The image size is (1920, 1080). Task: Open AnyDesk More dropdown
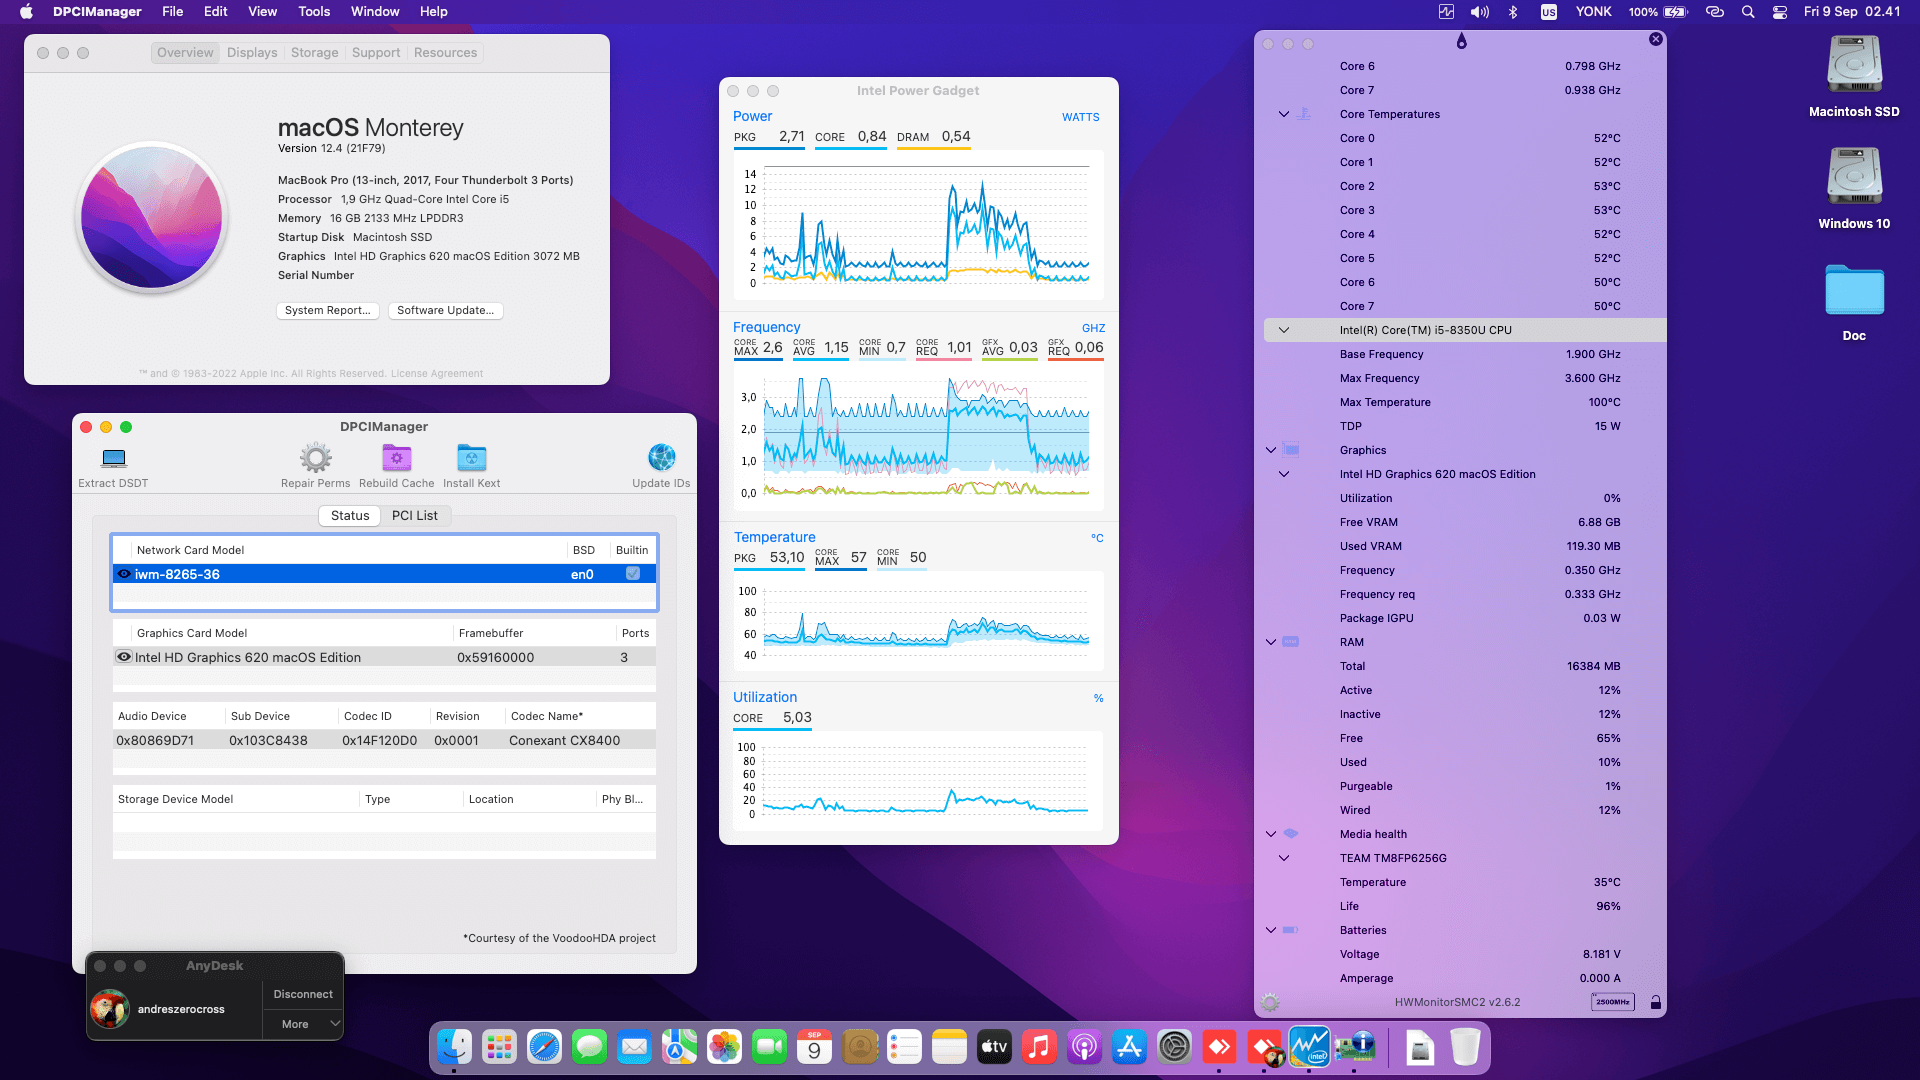tap(303, 1024)
